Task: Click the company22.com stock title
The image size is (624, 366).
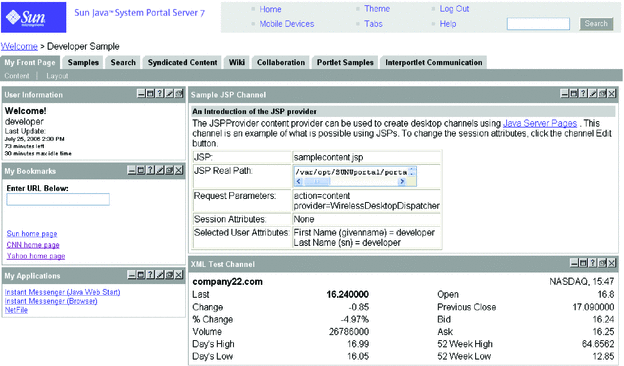Action: pos(228,282)
